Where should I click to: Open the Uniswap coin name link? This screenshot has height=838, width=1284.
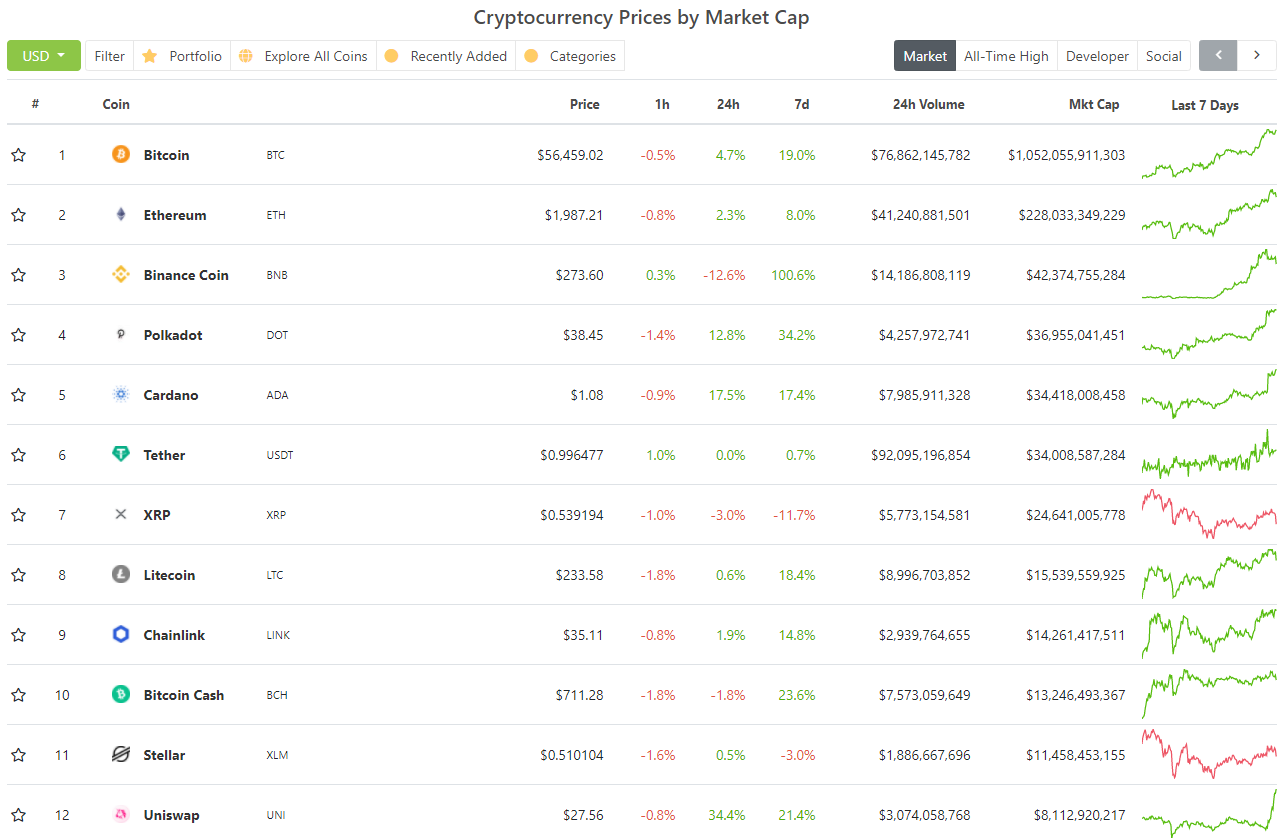[x=171, y=815]
